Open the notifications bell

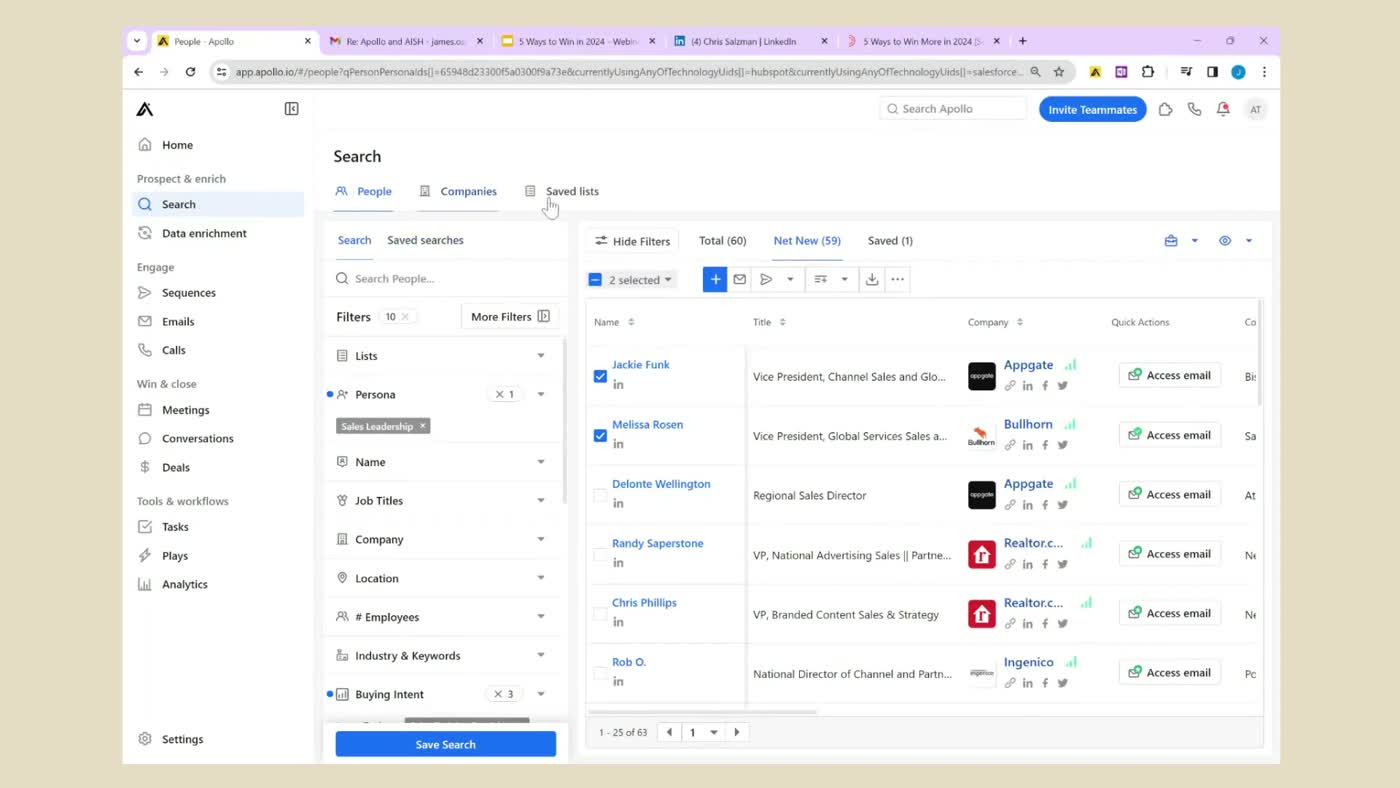point(1223,109)
